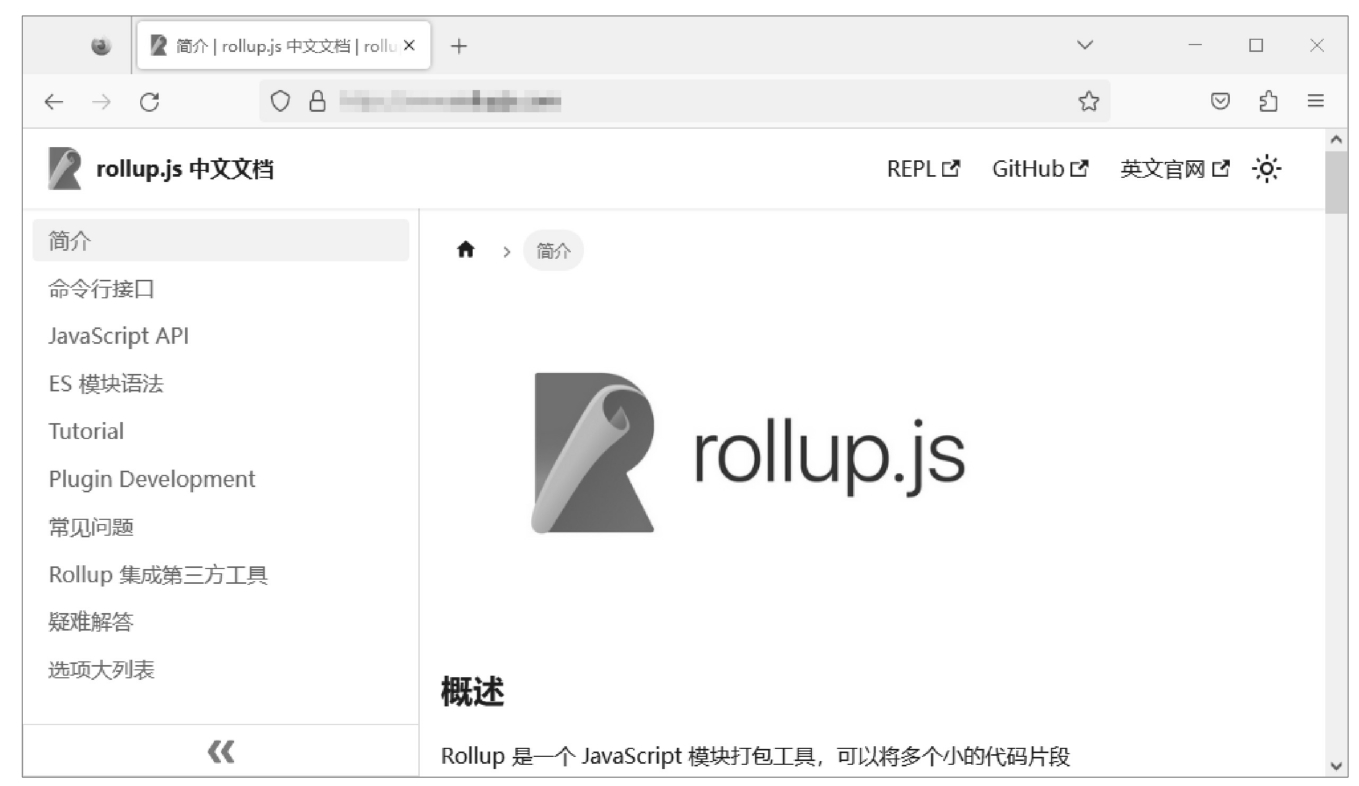Open the REPL external link
The width and height of the screenshot is (1359, 786).
coord(924,169)
